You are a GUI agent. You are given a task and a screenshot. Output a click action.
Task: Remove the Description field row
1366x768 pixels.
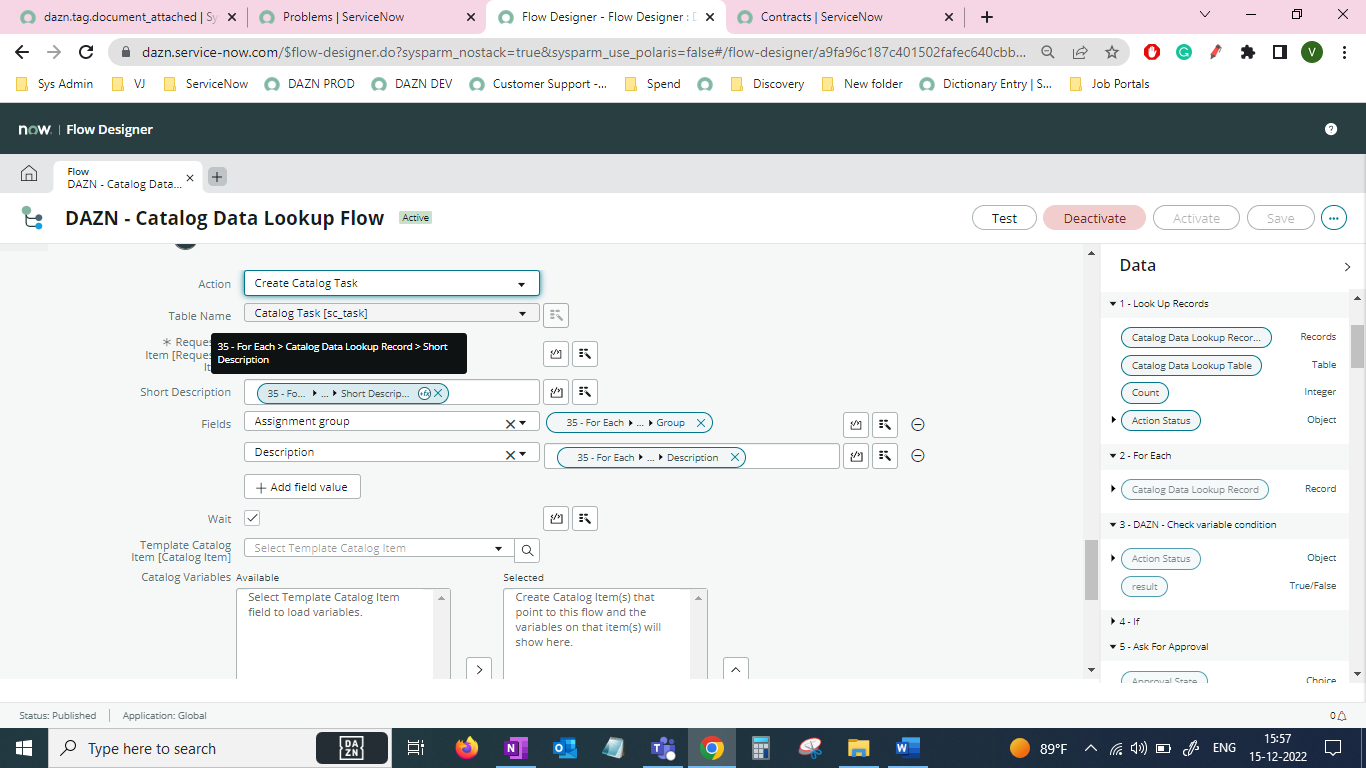click(x=918, y=456)
